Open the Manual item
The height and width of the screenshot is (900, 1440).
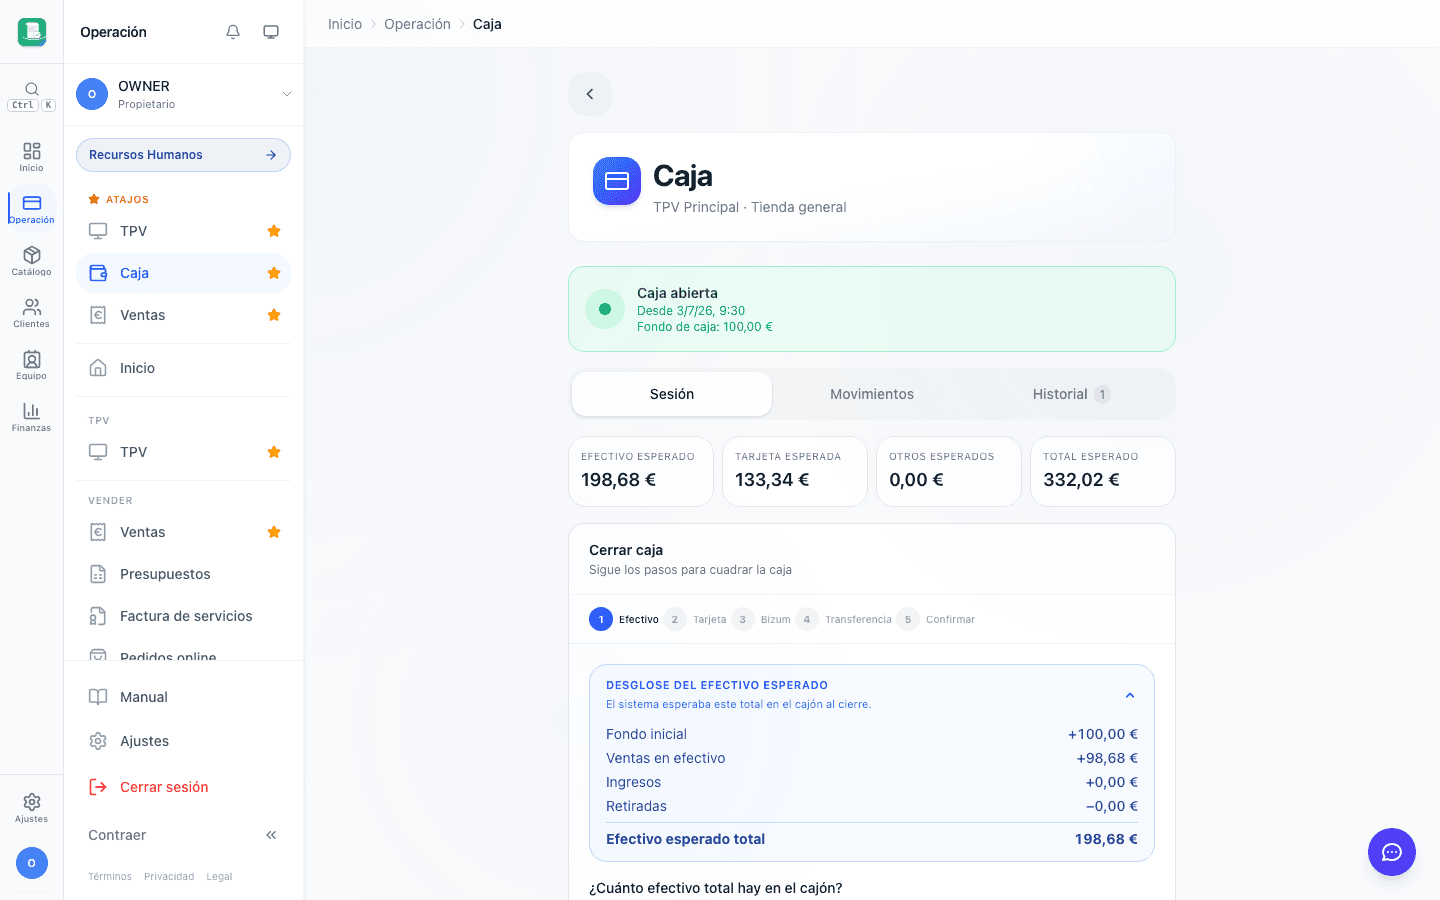click(184, 697)
